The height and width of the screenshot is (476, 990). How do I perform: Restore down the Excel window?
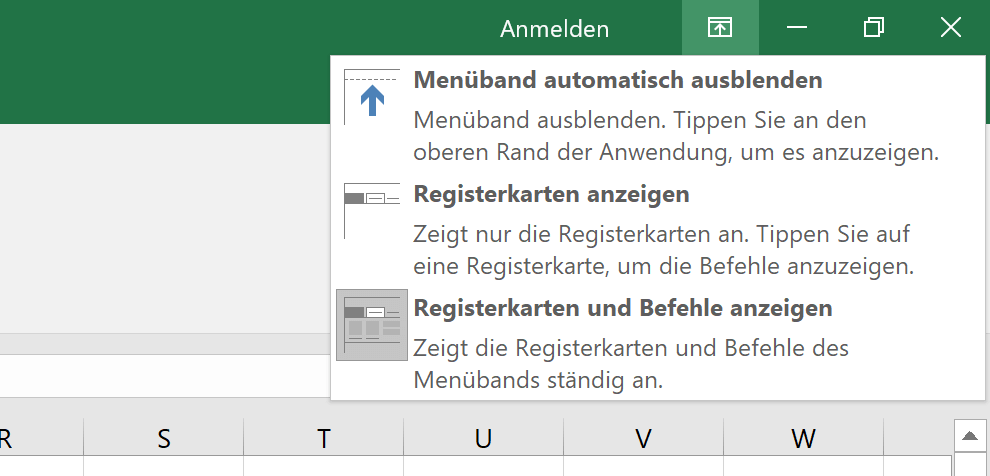(x=874, y=28)
